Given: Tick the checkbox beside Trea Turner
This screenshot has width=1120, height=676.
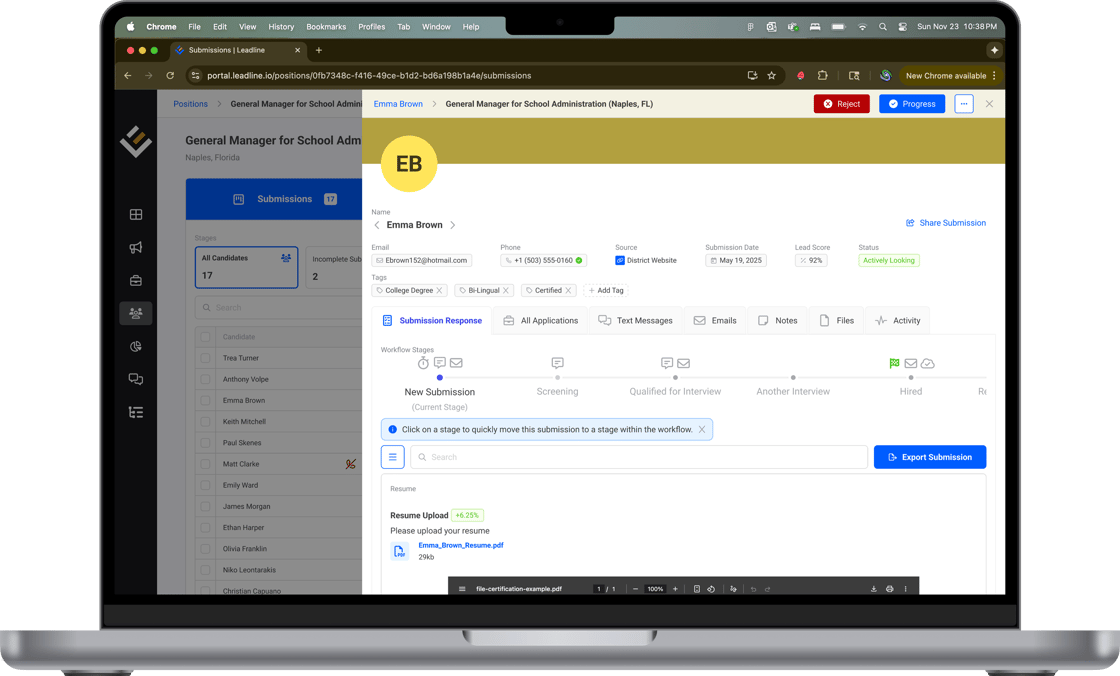Looking at the screenshot, I should point(205,358).
